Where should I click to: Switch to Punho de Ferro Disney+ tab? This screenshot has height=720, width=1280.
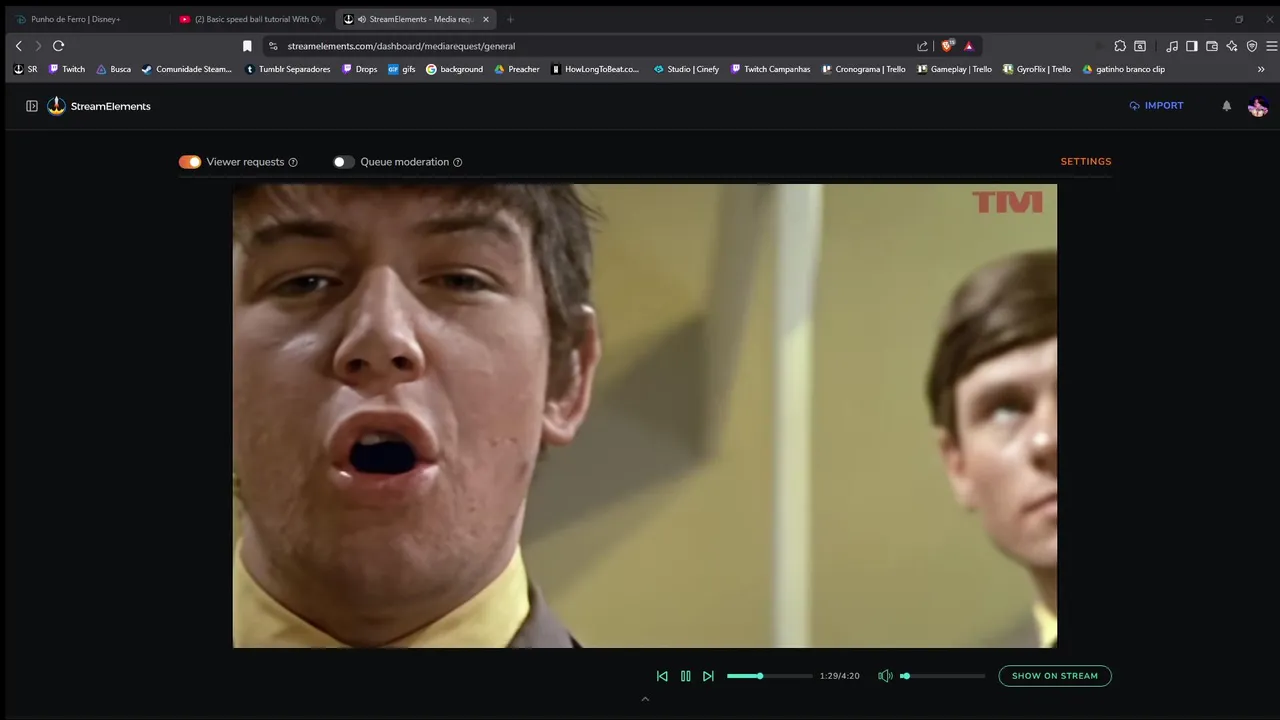[x=84, y=19]
